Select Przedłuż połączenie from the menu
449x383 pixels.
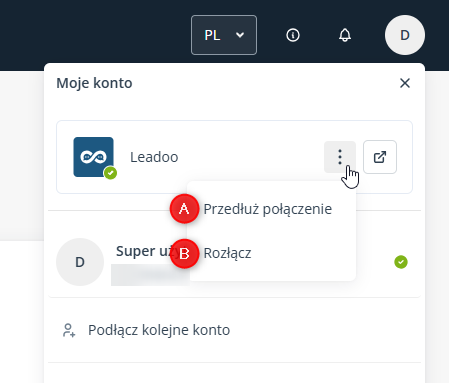(268, 209)
